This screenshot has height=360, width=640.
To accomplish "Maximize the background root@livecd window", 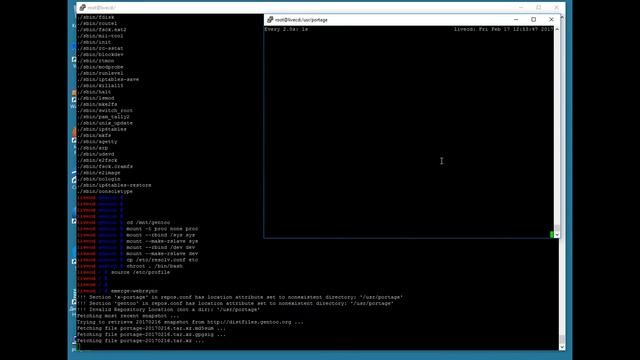I will click(x=539, y=7).
